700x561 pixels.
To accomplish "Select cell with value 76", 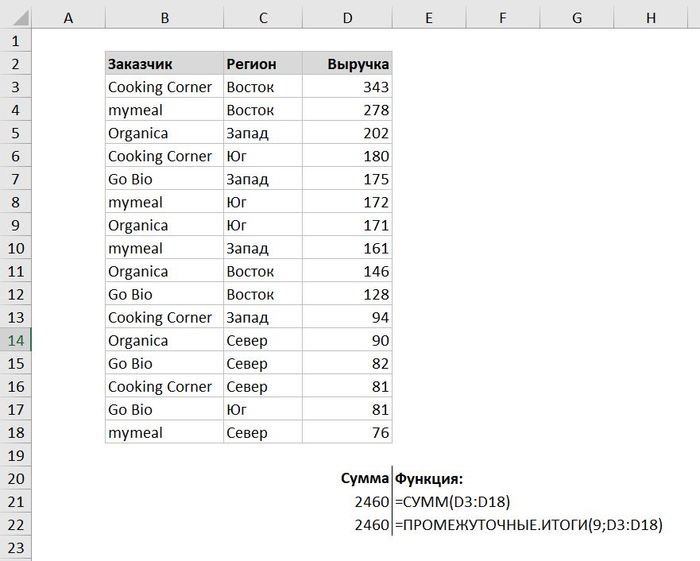I will [x=347, y=432].
